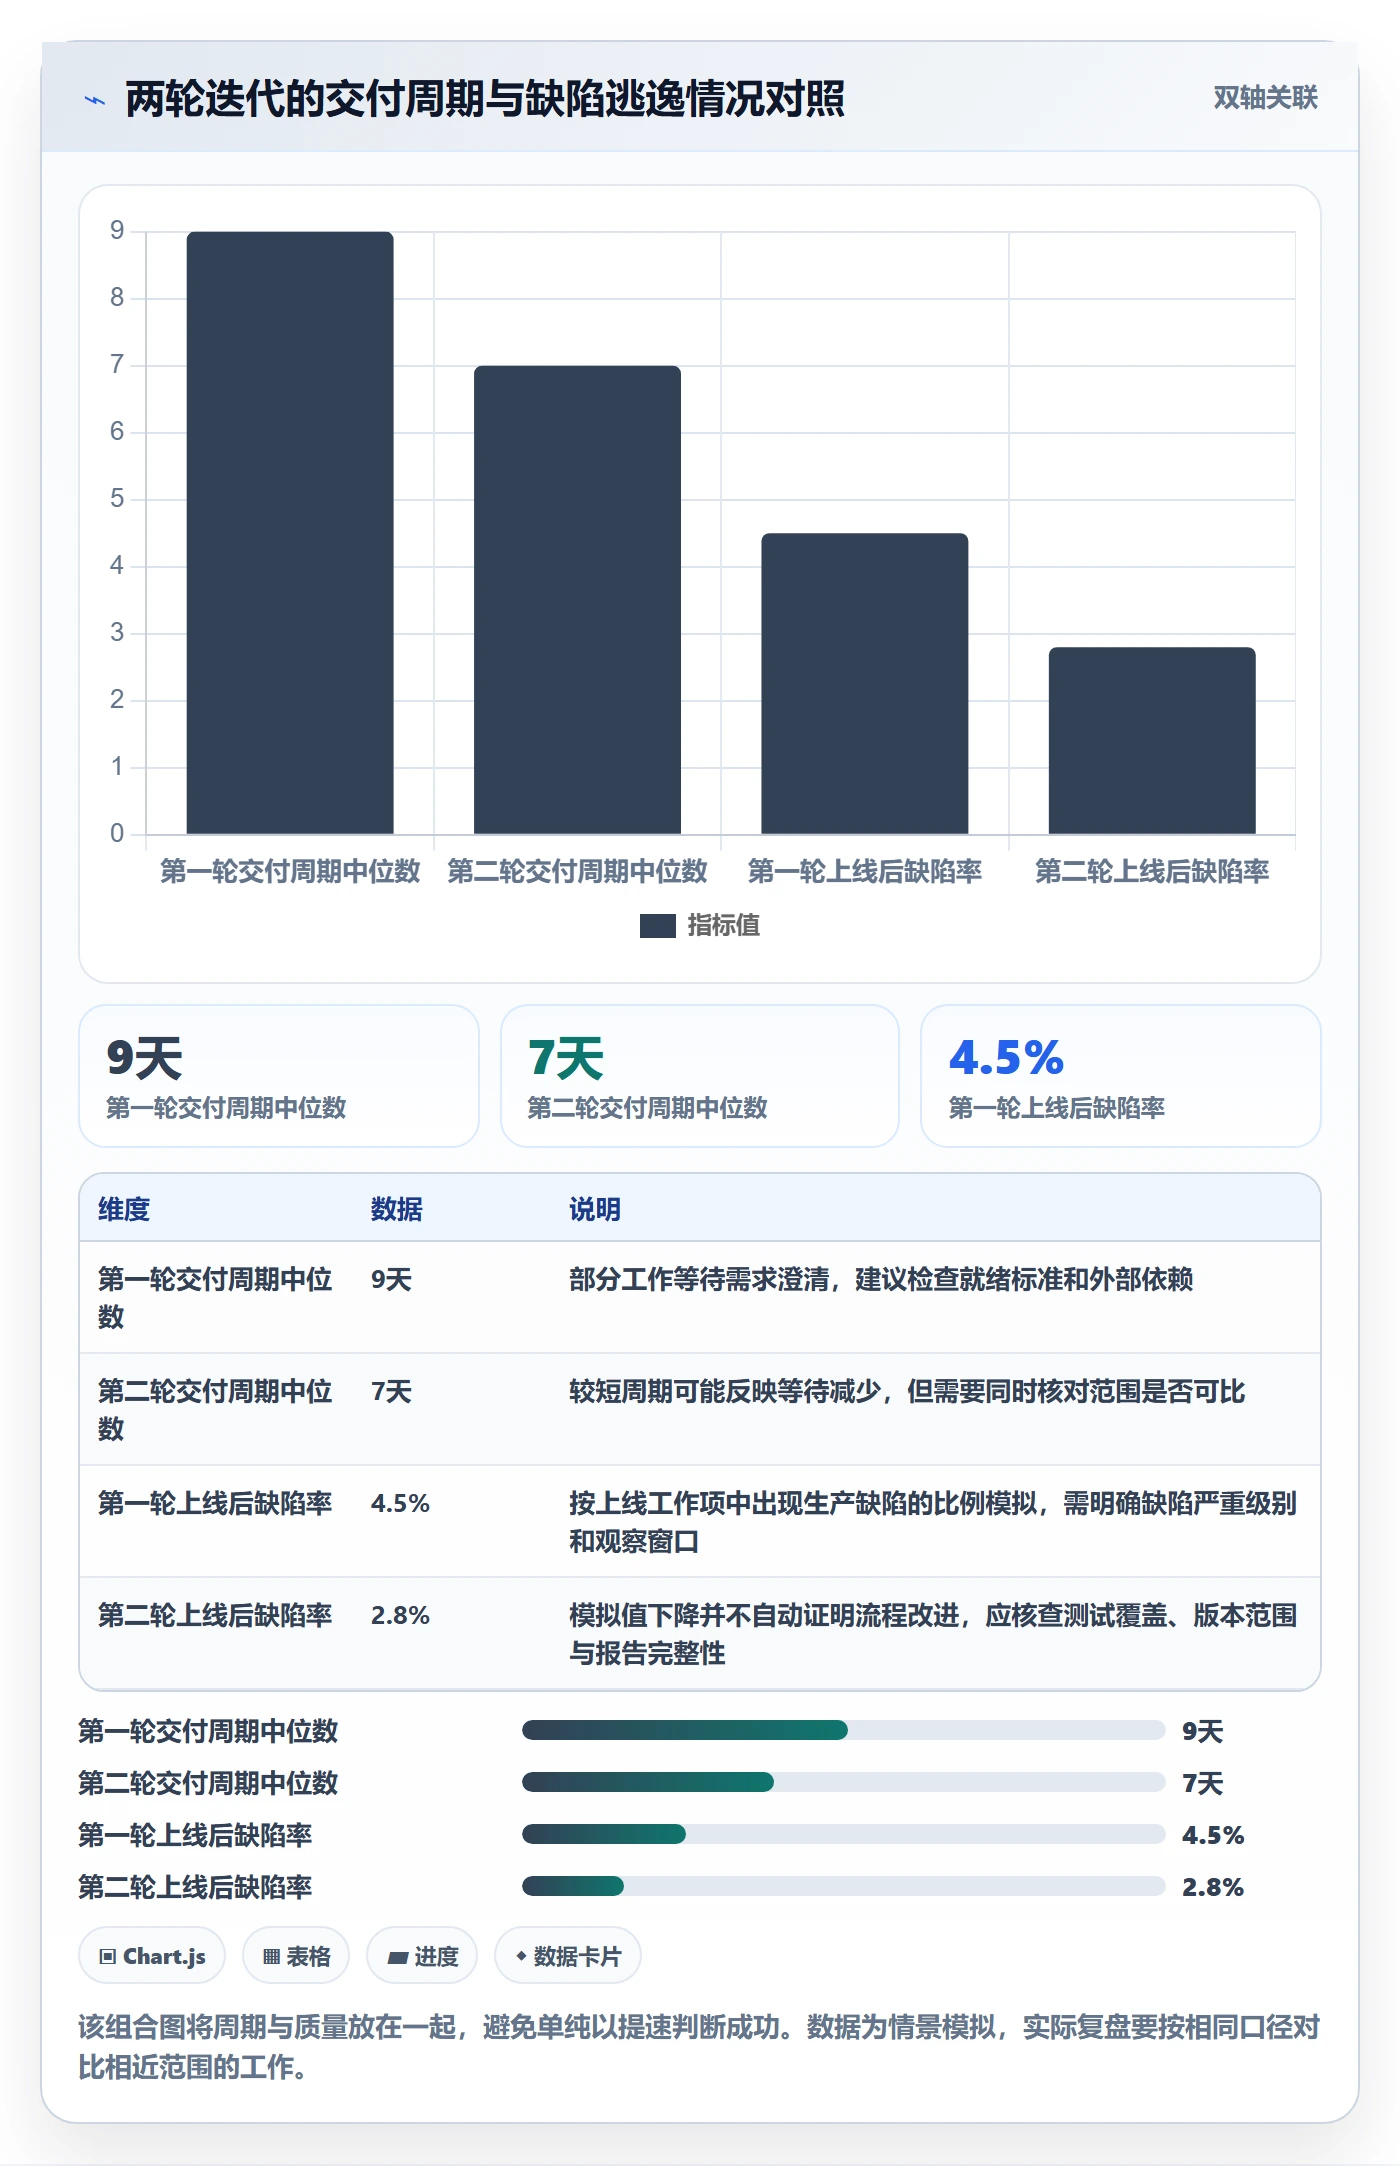This screenshot has width=1400, height=2166.
Task: Click the bar for 第二轮上线后缺陷率
Action: pos(1152,740)
